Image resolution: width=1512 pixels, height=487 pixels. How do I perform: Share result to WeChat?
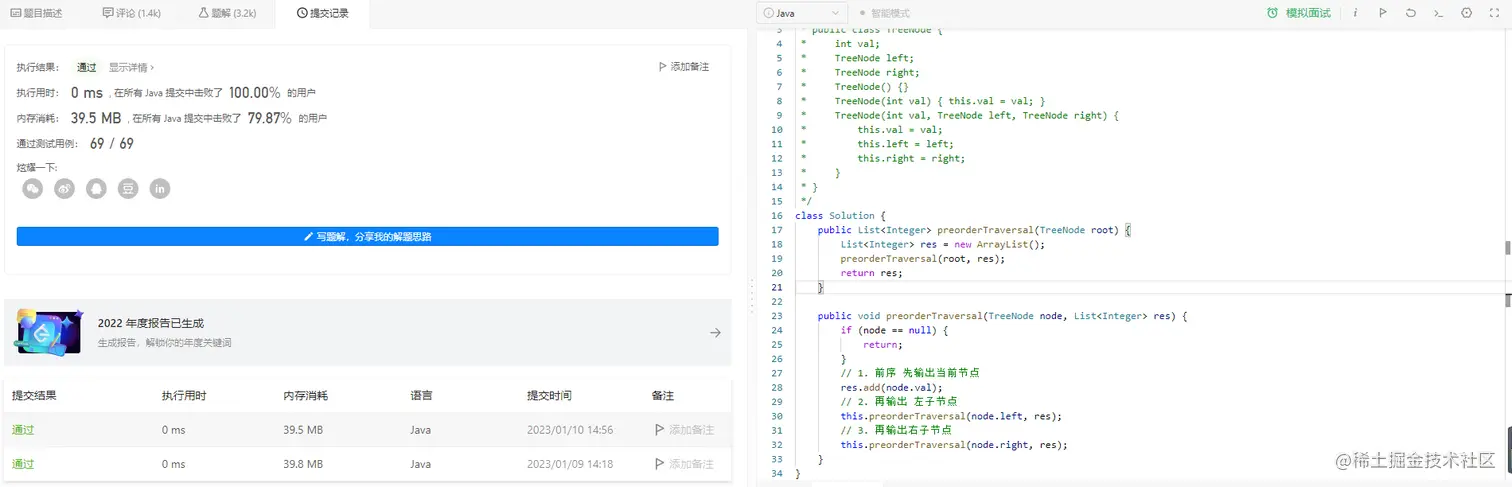(x=33, y=188)
